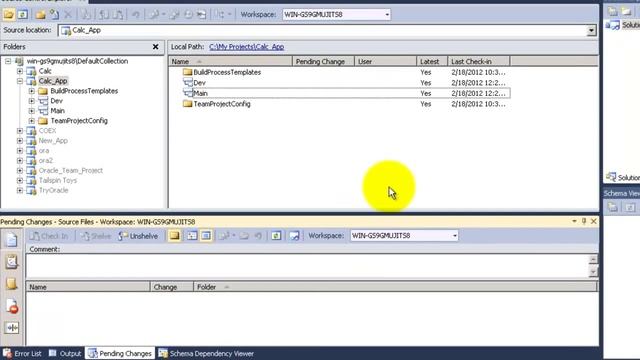Select the Conflicts channel icon
The width and height of the screenshot is (640, 360).
11,327
